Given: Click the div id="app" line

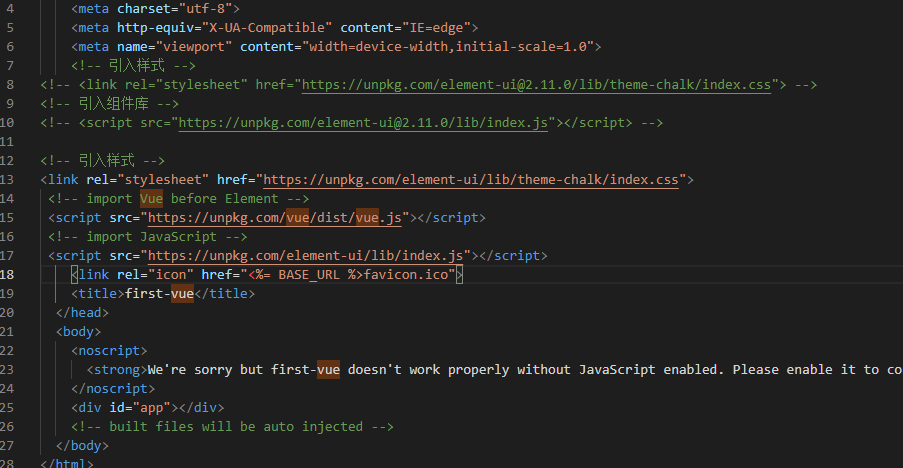Looking at the screenshot, I should [148, 408].
